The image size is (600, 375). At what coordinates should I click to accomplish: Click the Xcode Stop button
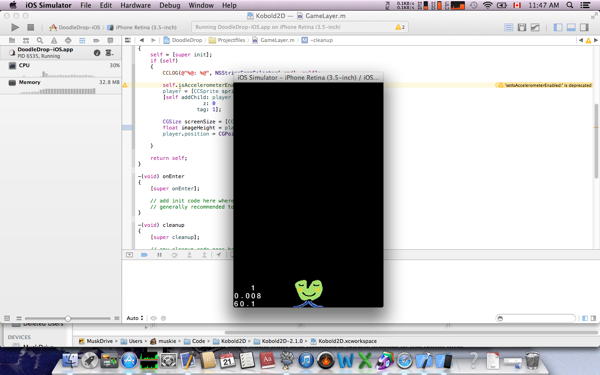[31, 27]
